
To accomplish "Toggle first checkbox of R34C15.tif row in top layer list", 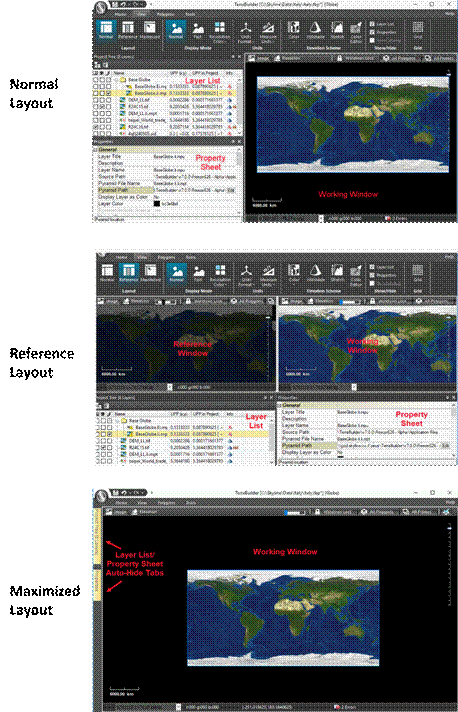I will click(96, 106).
